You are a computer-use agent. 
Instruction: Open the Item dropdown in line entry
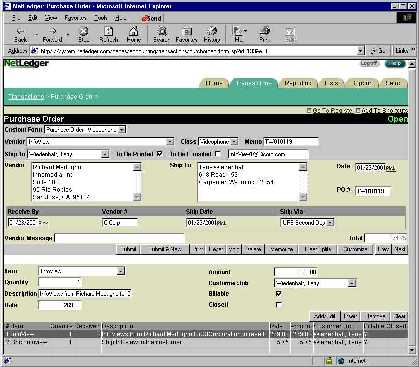[x=121, y=271]
